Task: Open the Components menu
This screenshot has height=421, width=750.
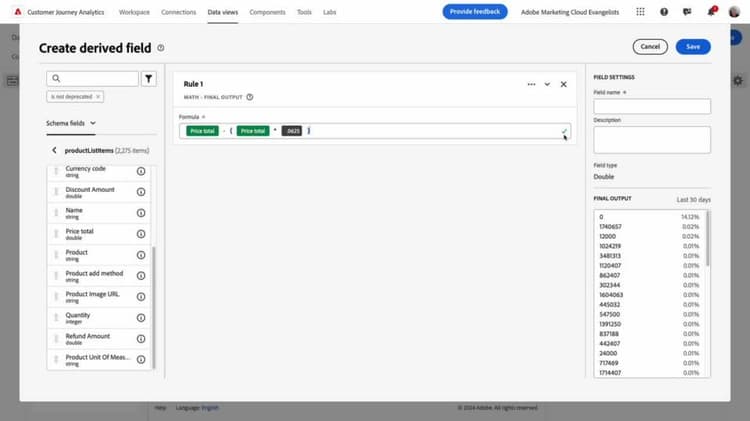Action: coord(267,12)
